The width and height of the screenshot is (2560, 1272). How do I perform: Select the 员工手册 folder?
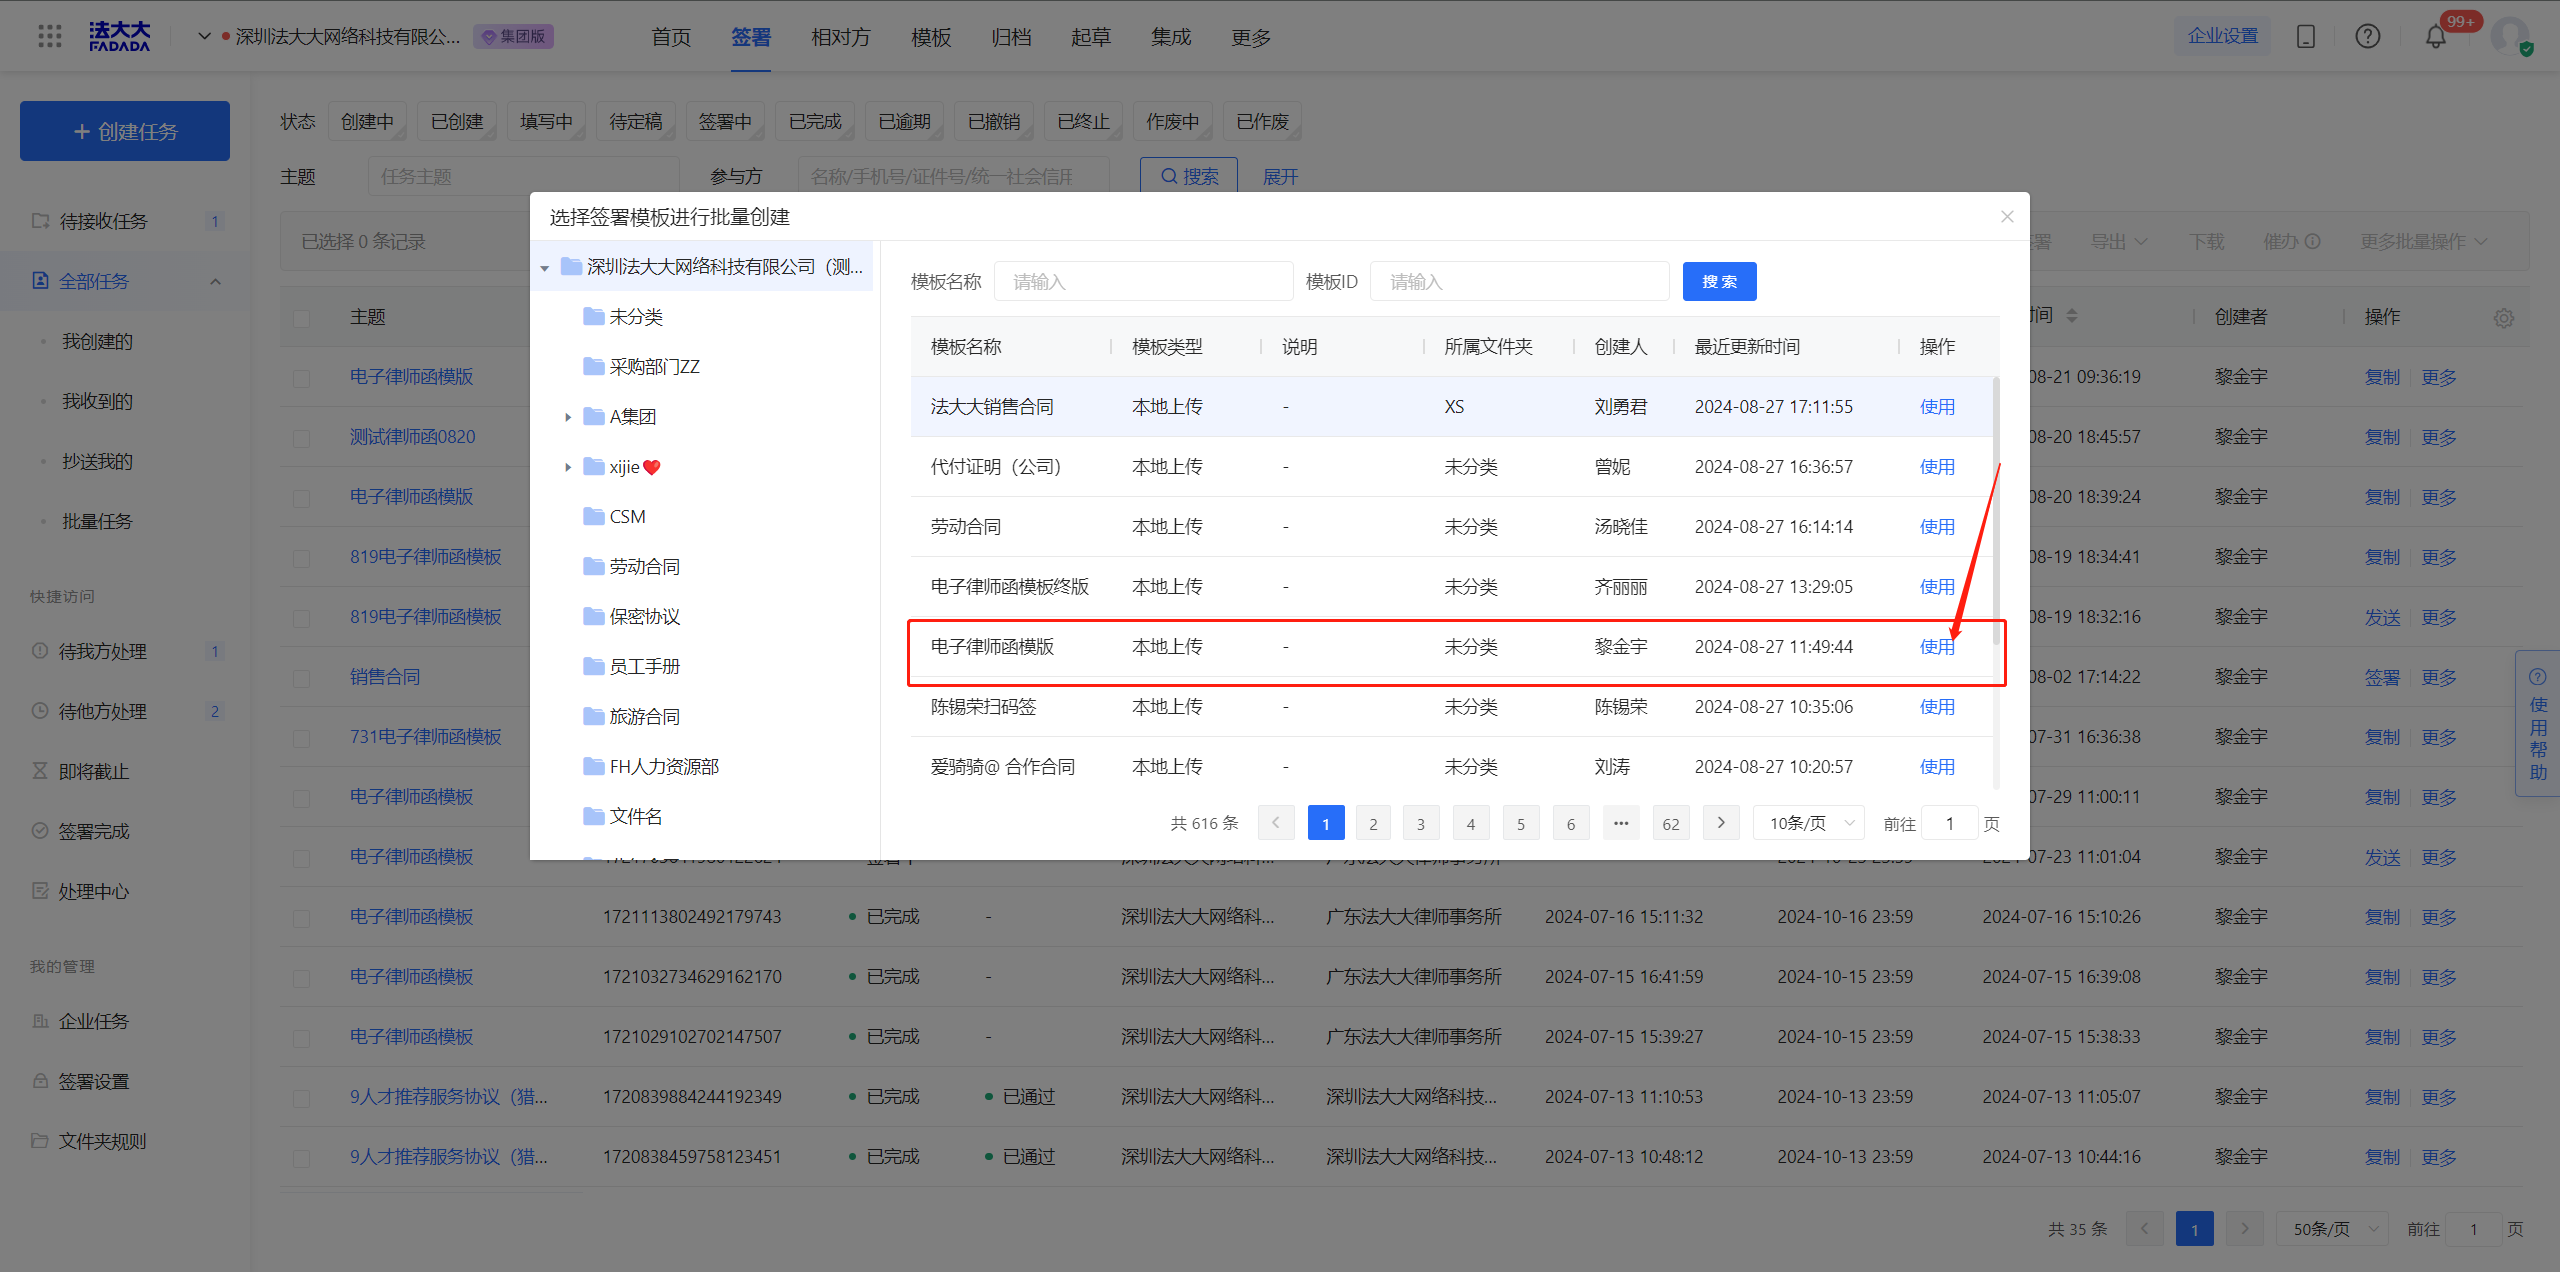pyautogui.click(x=644, y=666)
